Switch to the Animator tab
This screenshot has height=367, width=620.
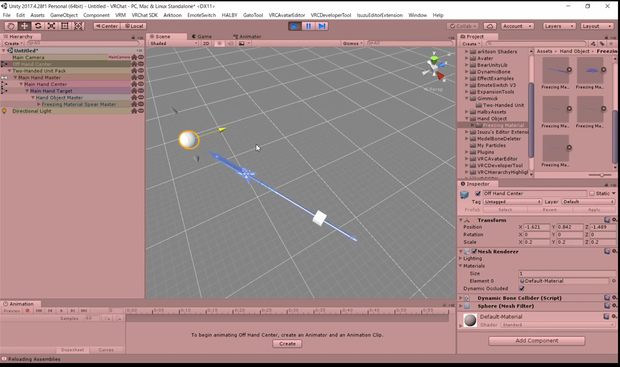point(248,36)
